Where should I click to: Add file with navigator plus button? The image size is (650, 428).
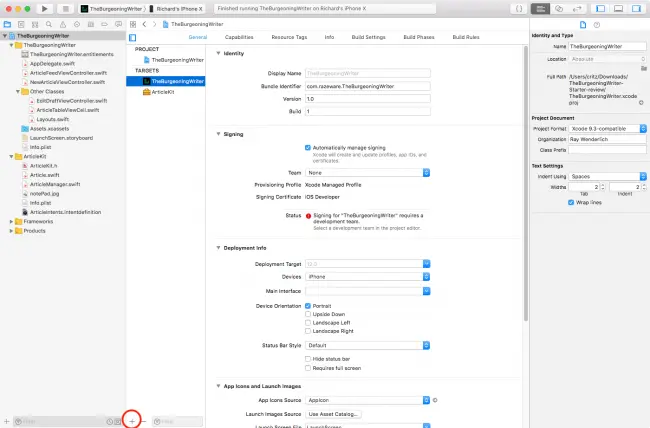[6, 421]
